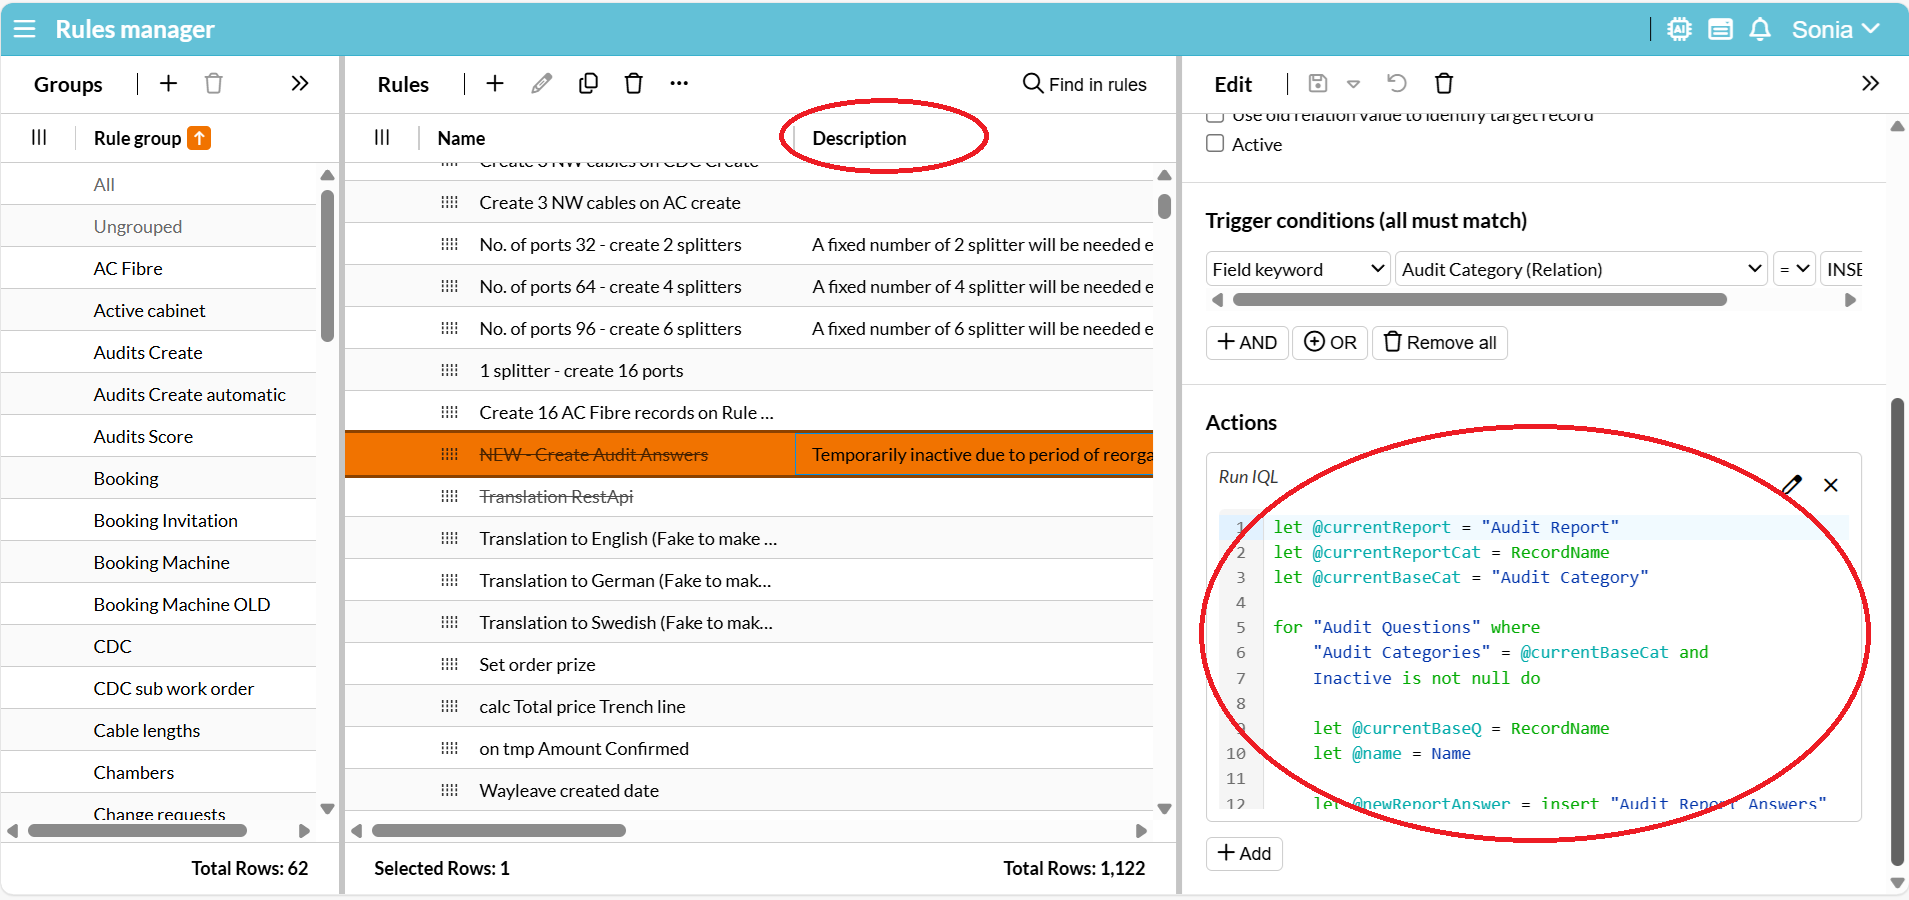This screenshot has width=1909, height=900.
Task: Add a new rule group
Action: (168, 84)
